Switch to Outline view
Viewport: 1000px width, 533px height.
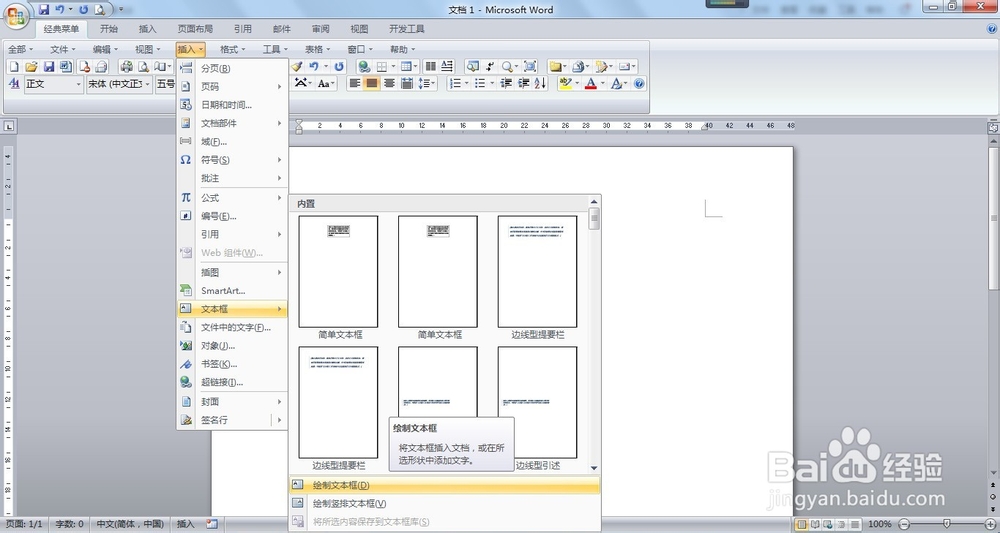point(841,524)
